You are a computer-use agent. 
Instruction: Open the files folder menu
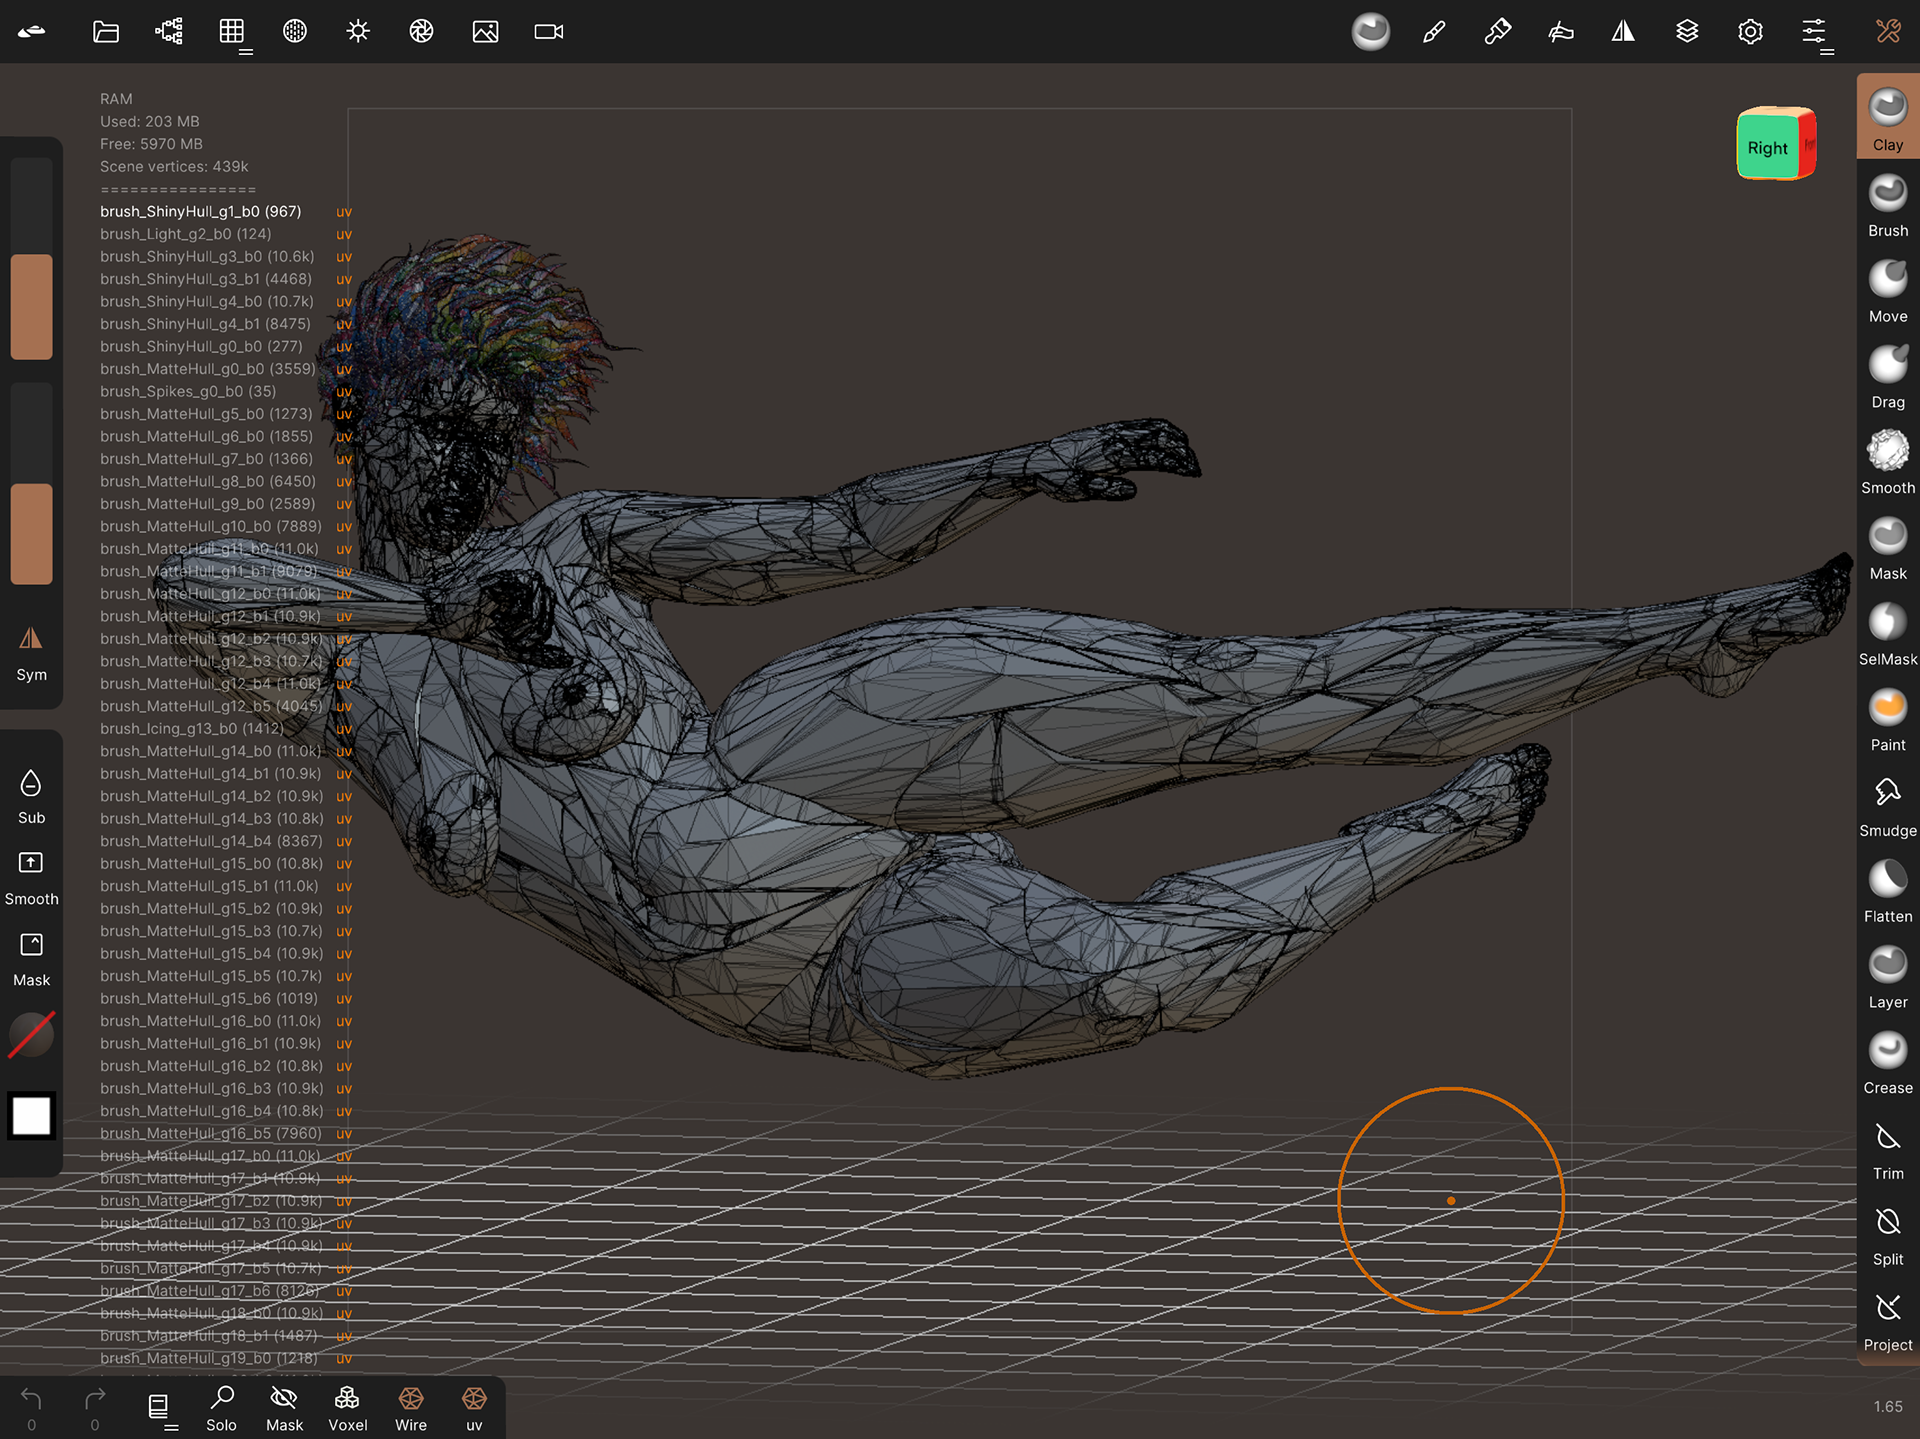click(106, 32)
